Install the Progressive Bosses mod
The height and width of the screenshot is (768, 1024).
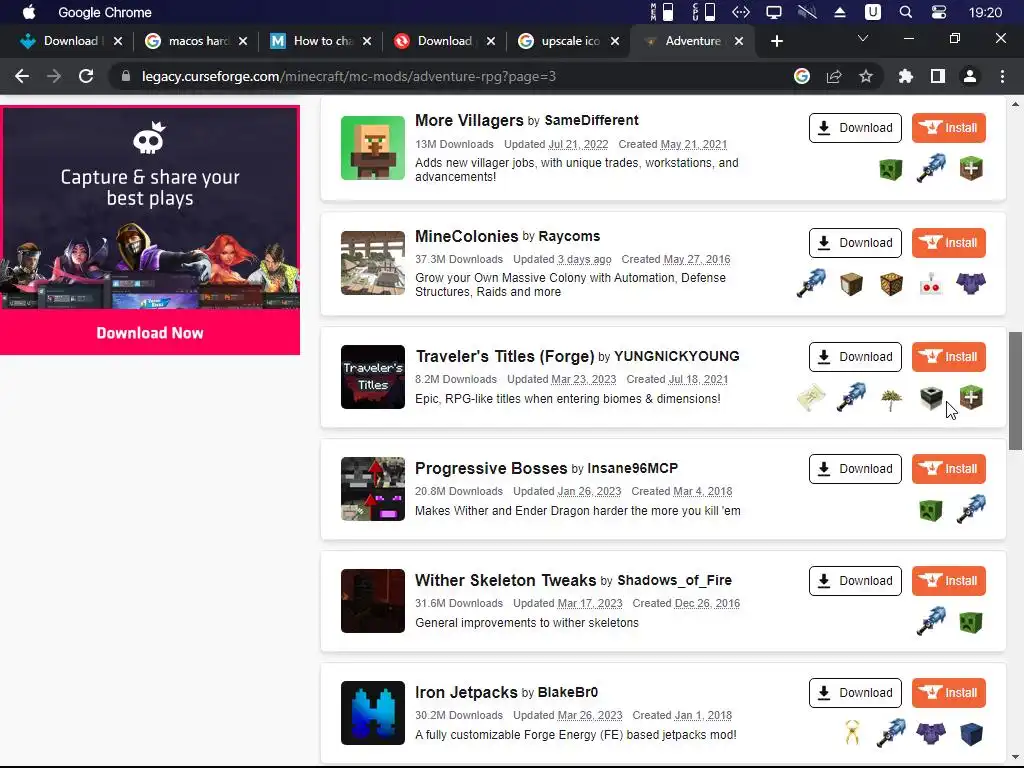tap(948, 469)
